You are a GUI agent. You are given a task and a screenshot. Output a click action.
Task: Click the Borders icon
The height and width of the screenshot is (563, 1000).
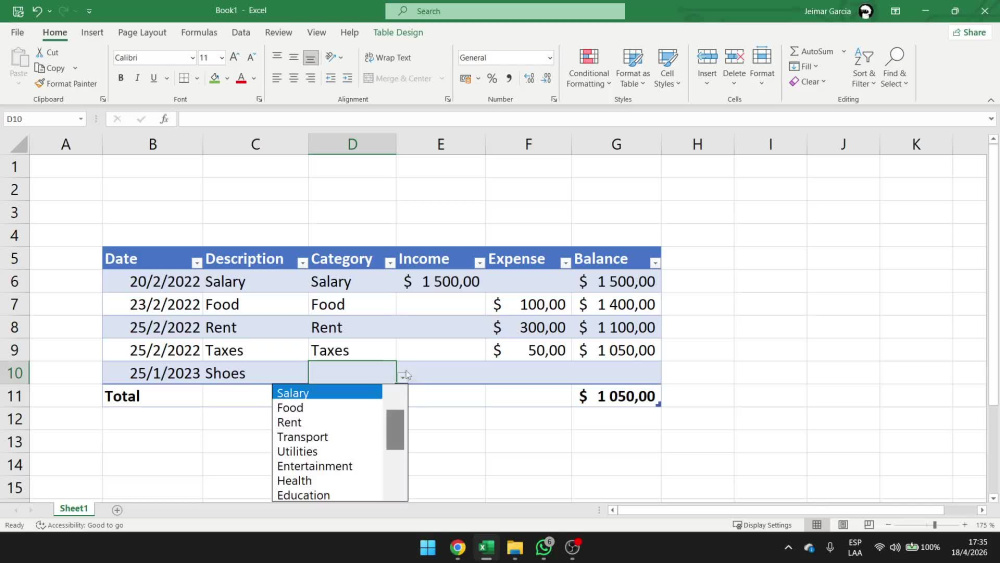(x=184, y=78)
